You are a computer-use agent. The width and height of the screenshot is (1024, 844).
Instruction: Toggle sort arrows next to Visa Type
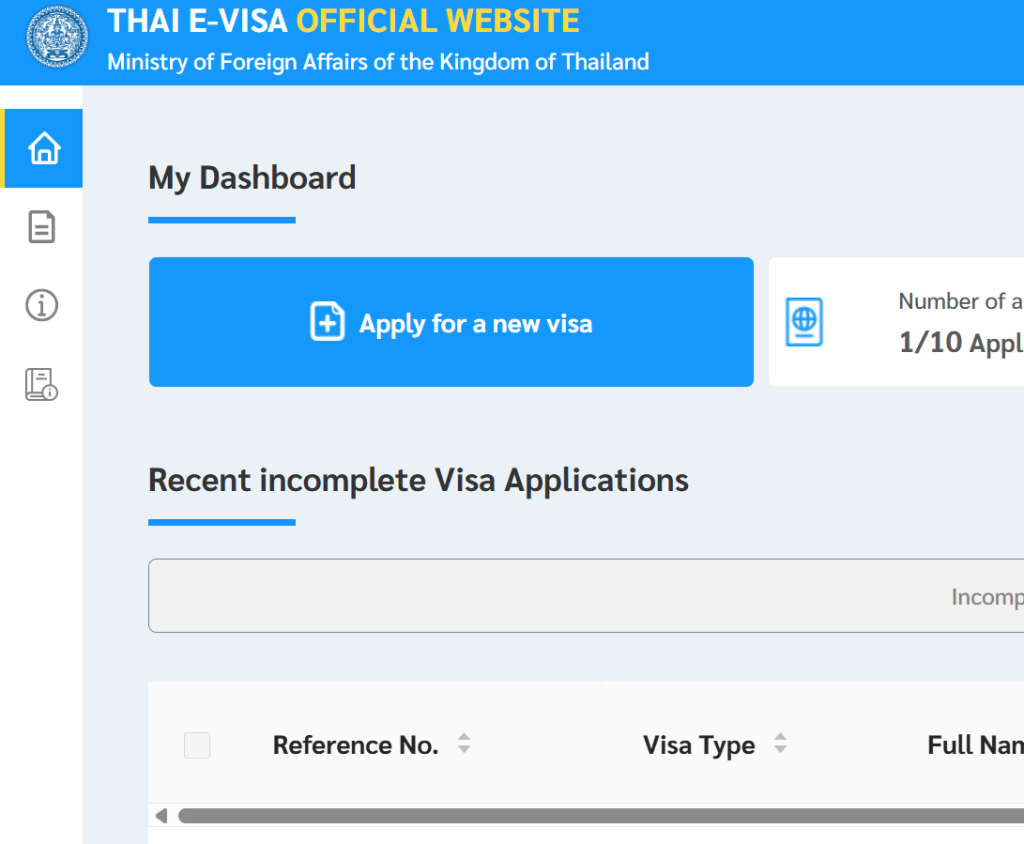(780, 744)
